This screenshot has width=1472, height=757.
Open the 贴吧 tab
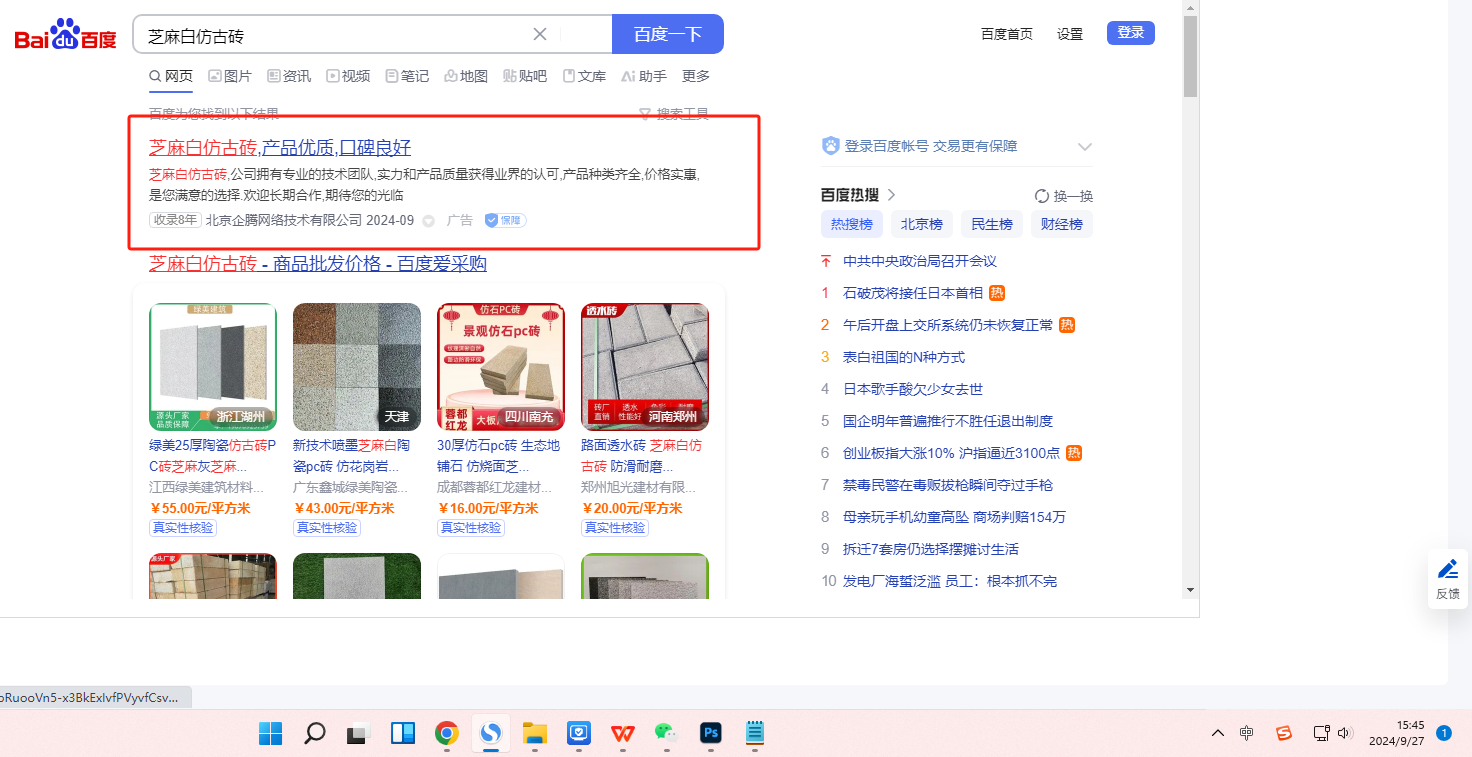coord(525,76)
